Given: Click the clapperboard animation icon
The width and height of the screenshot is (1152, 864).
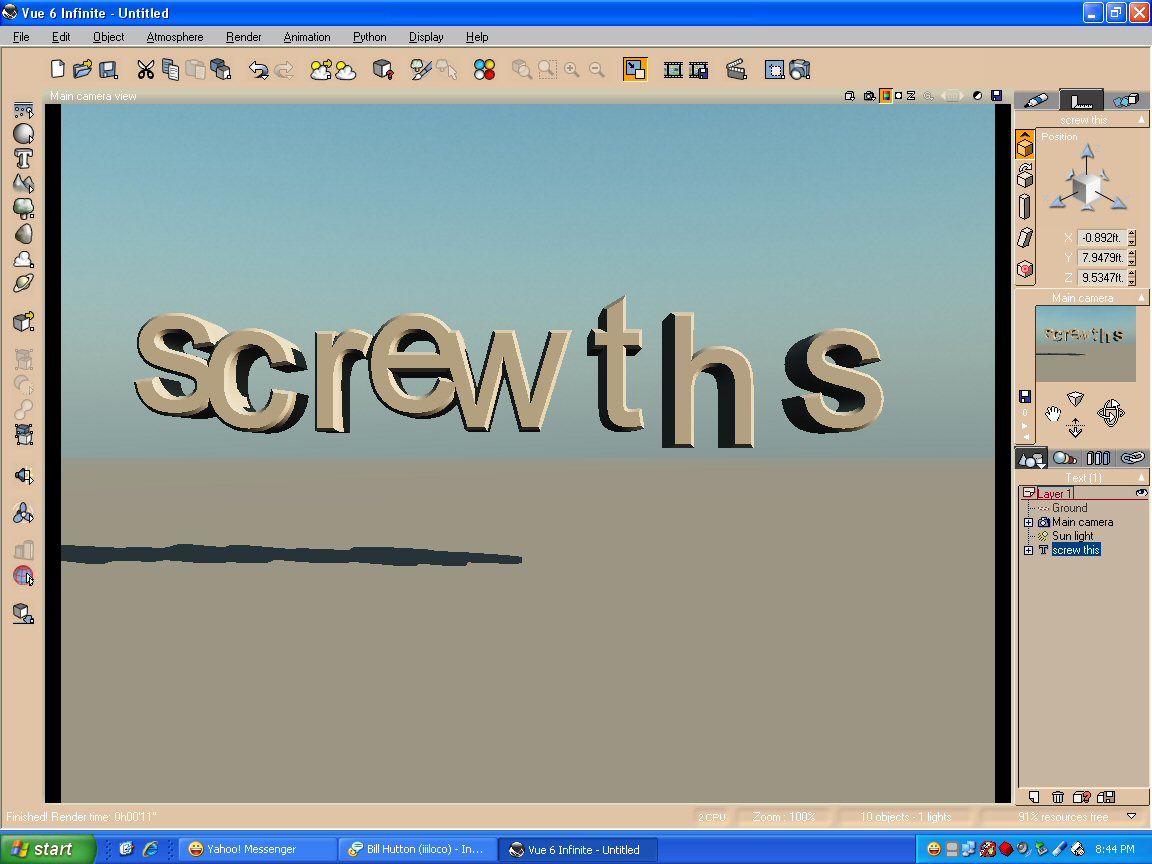Looking at the screenshot, I should tap(736, 69).
